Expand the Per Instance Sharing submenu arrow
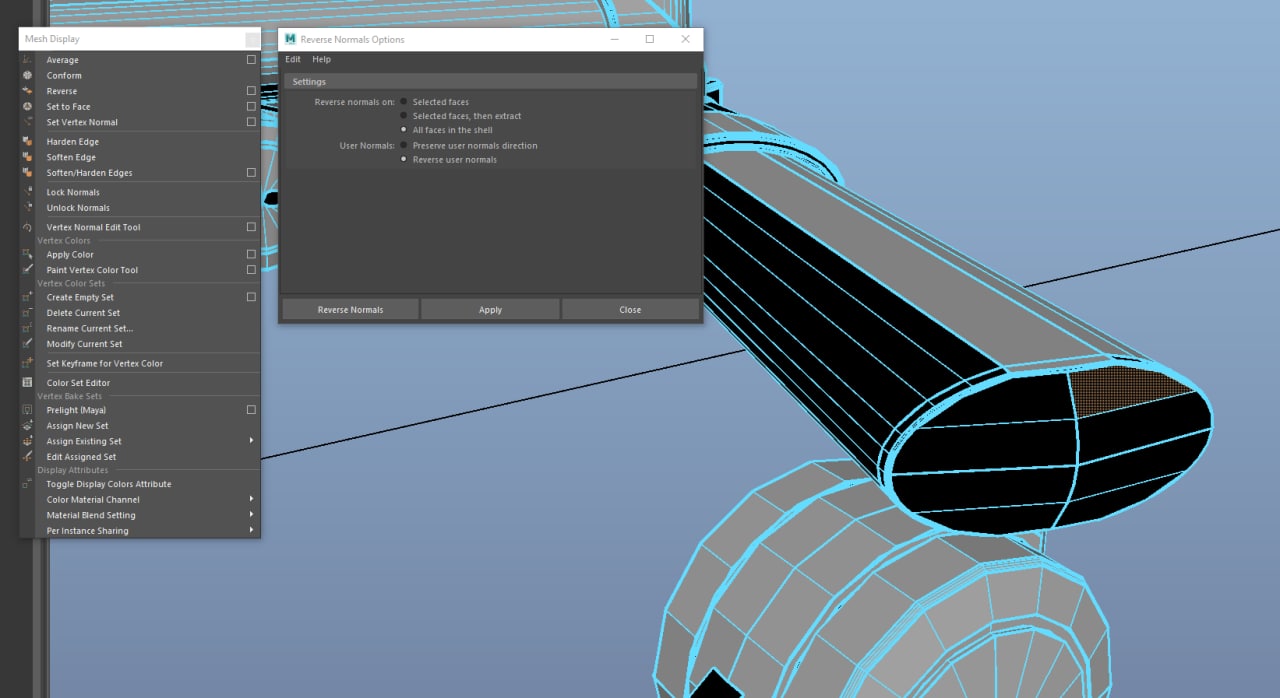 (x=251, y=530)
